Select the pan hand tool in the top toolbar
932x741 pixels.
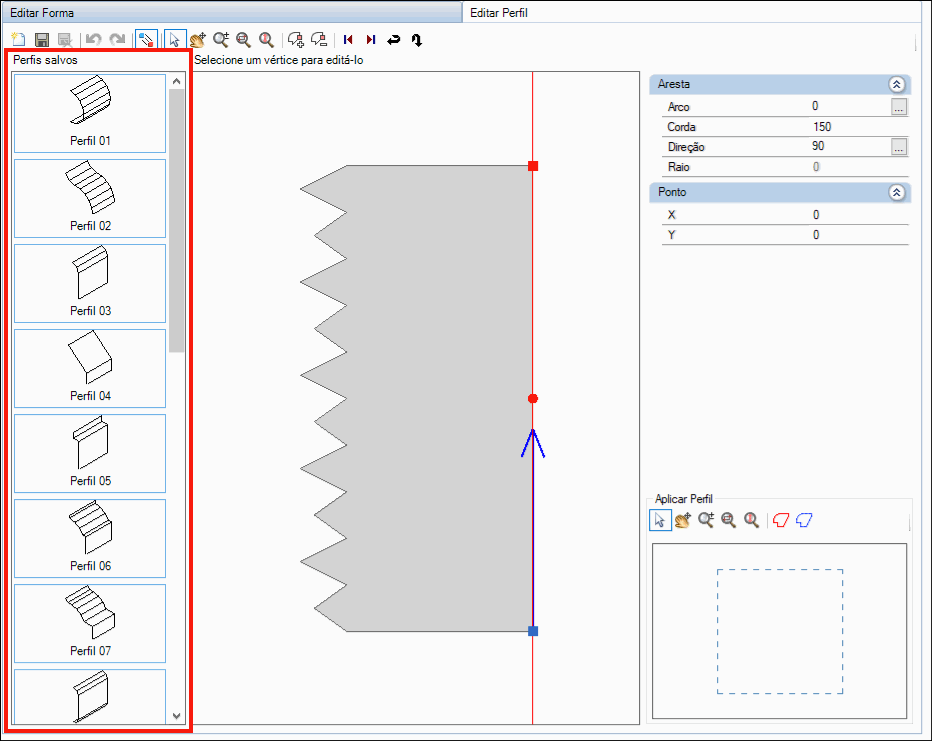point(197,40)
